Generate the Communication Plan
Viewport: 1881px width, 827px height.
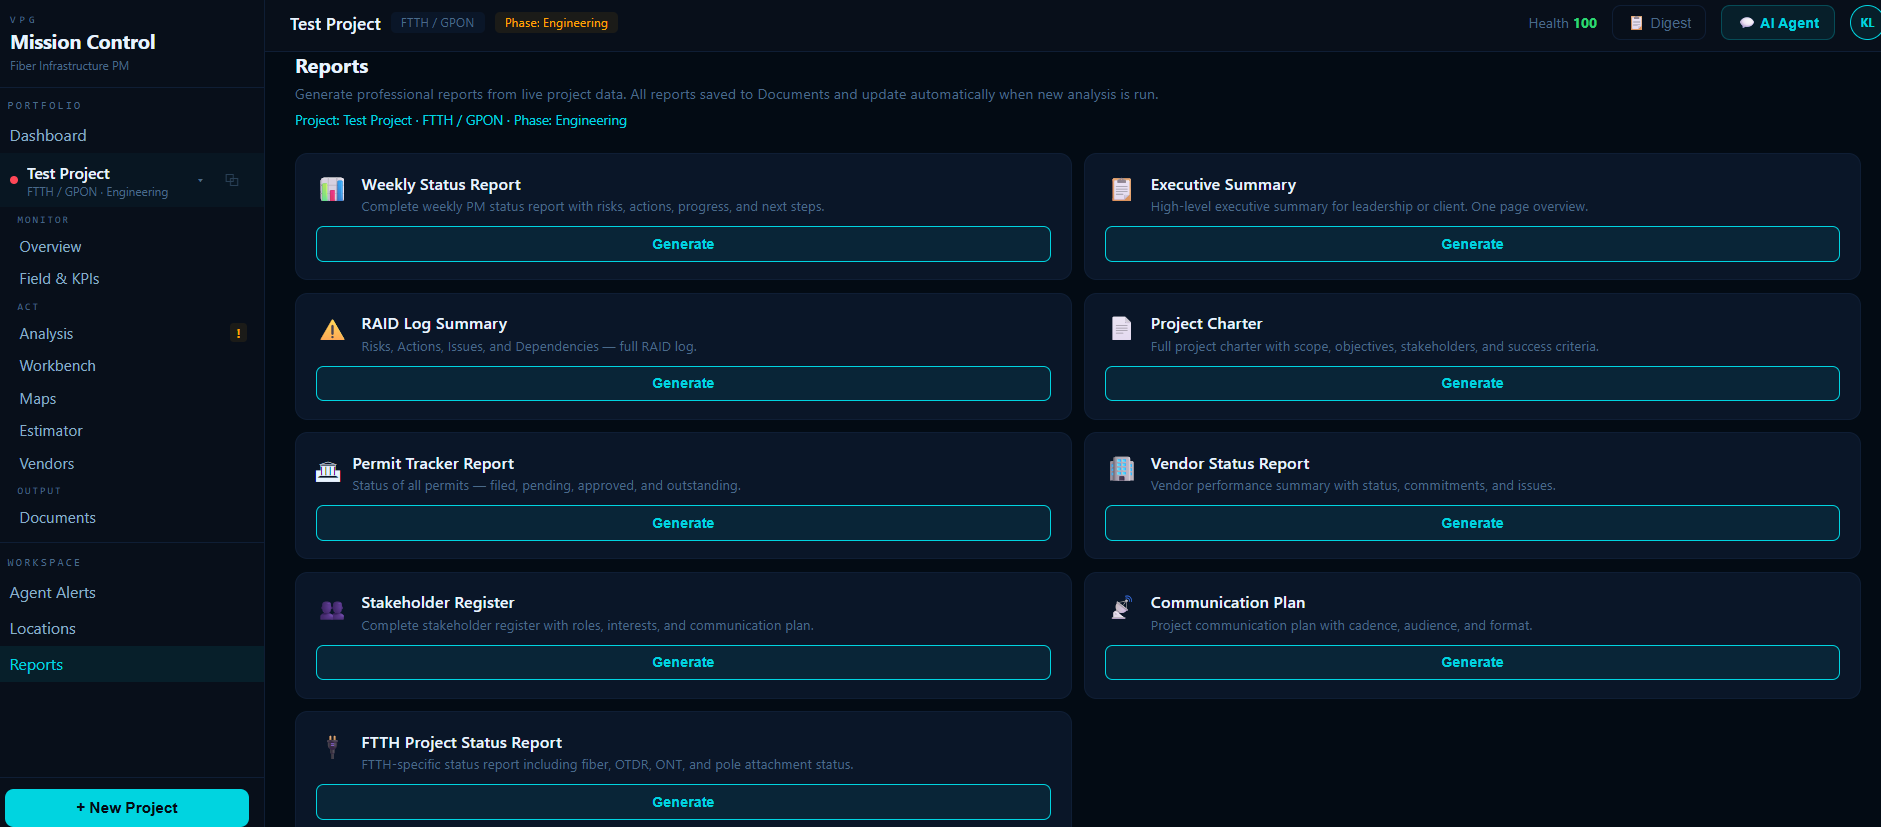point(1472,662)
